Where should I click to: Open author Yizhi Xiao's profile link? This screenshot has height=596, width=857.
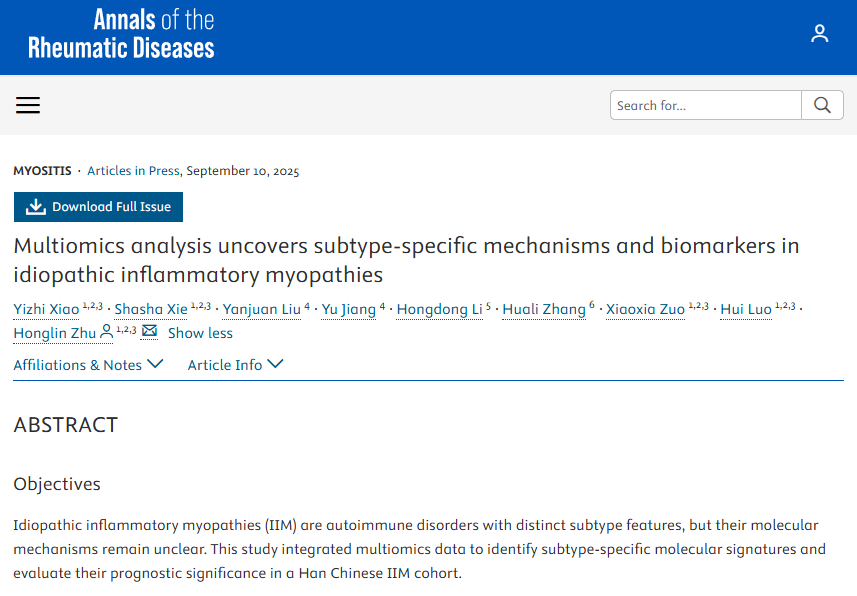click(47, 309)
